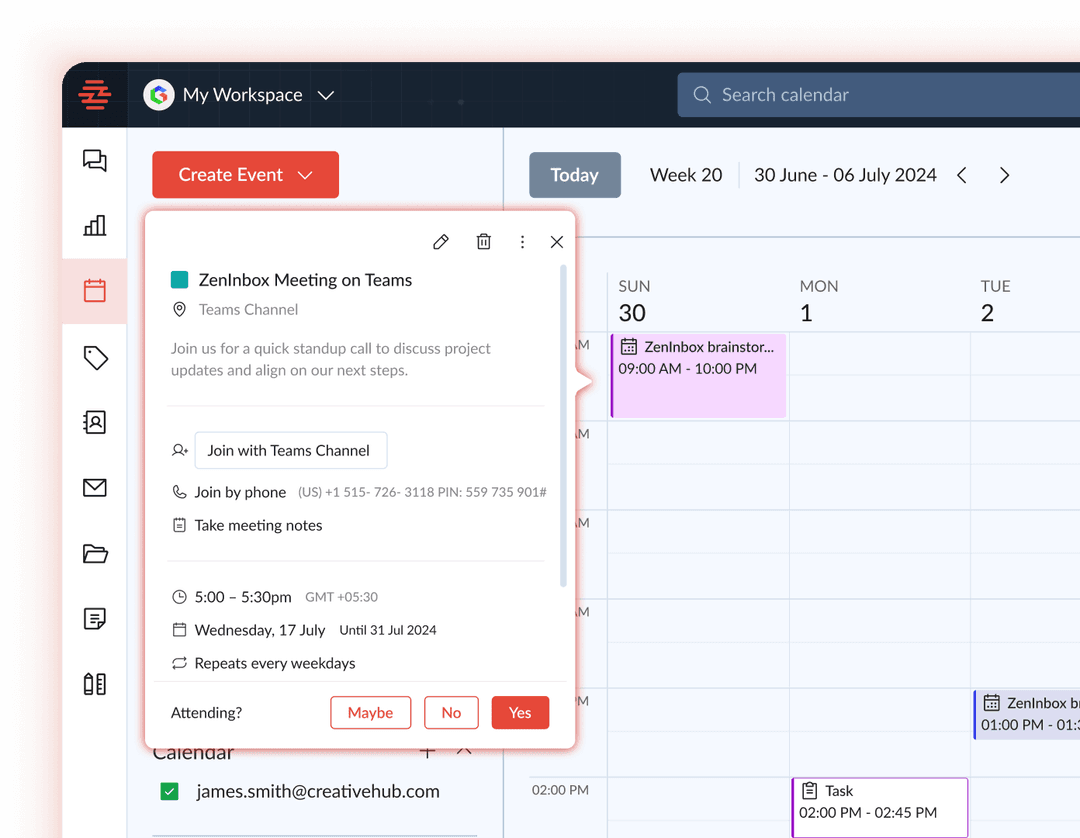Open the Task event at 02:00 PM
The height and width of the screenshot is (838, 1080).
[x=880, y=807]
